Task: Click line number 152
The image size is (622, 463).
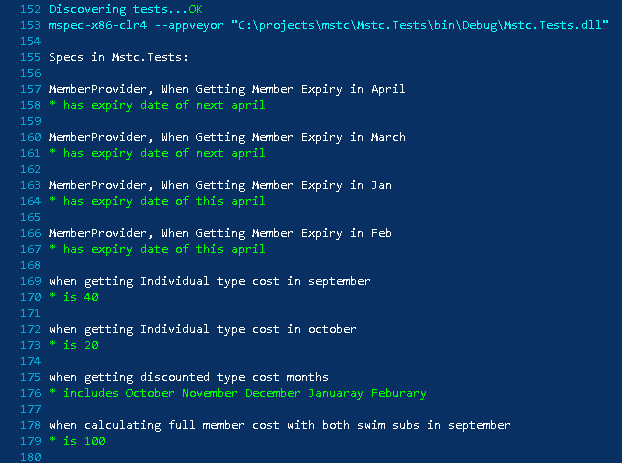Action: [31, 9]
